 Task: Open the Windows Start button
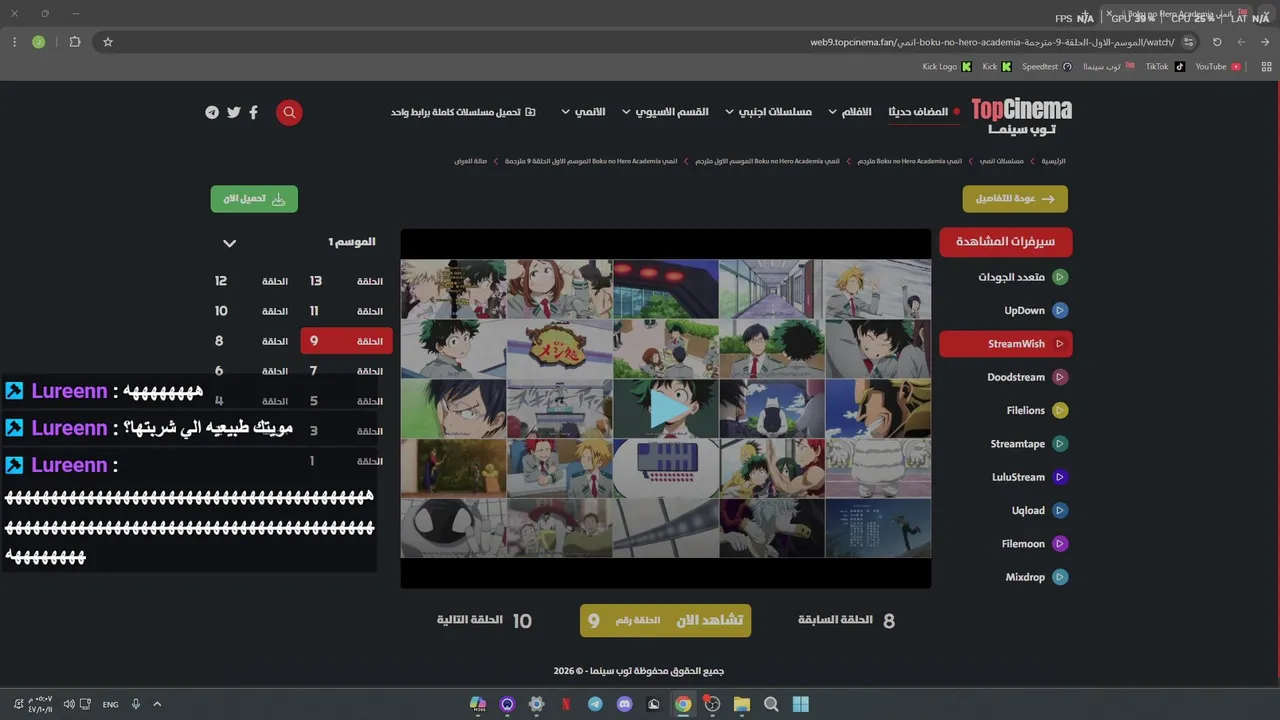click(x=800, y=704)
